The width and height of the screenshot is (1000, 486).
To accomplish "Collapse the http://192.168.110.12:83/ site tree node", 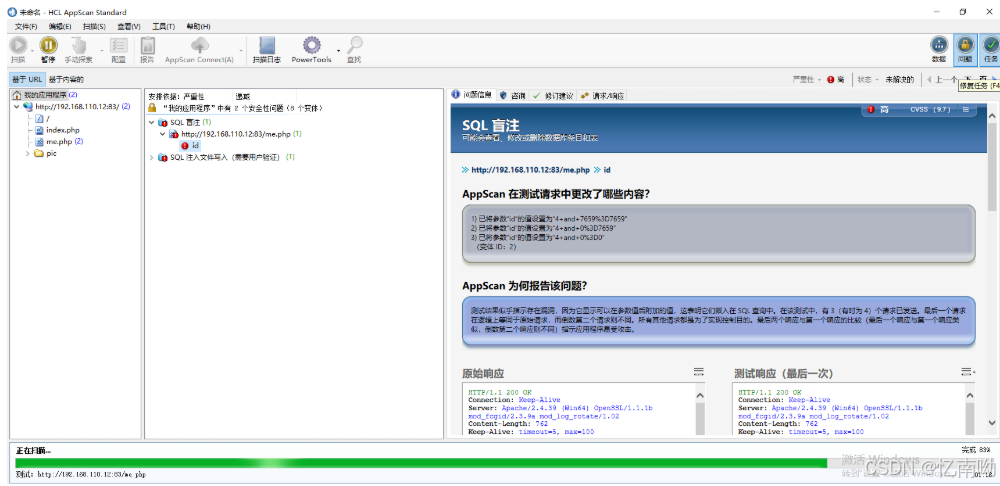I will click(17, 107).
